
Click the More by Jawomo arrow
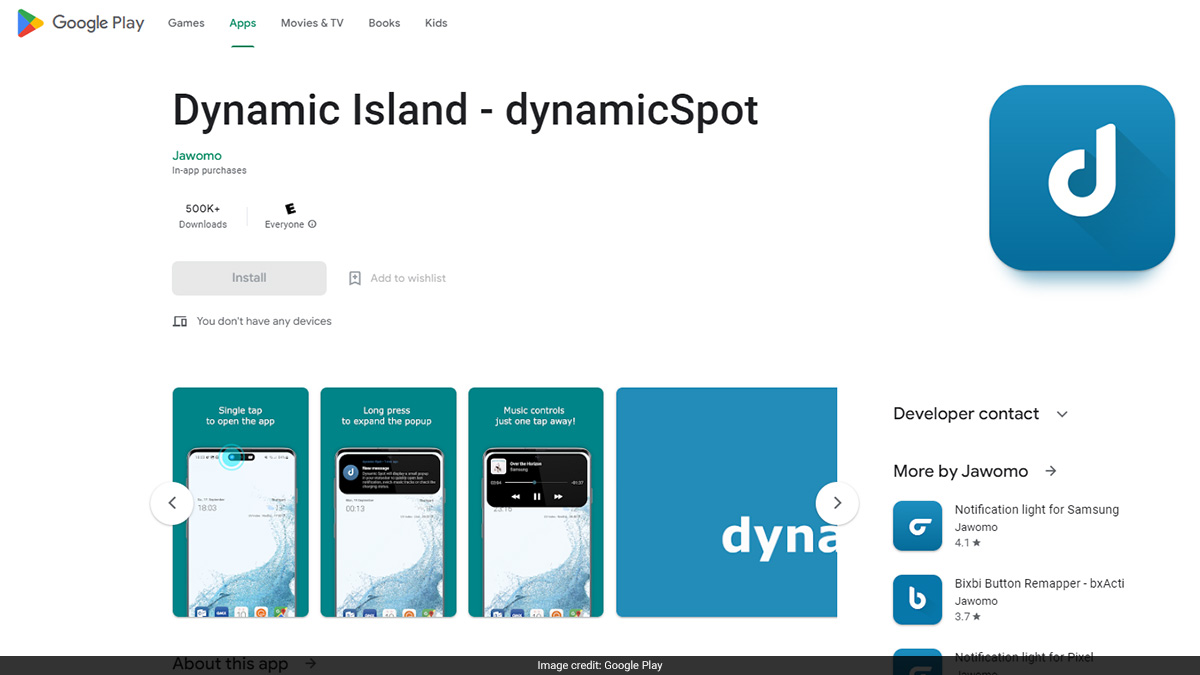click(x=1049, y=470)
